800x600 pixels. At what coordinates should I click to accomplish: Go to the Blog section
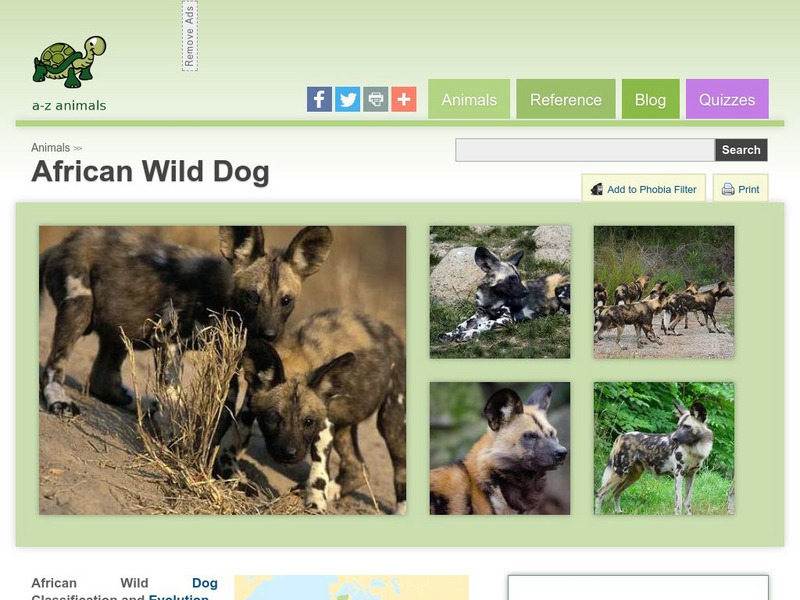point(651,99)
